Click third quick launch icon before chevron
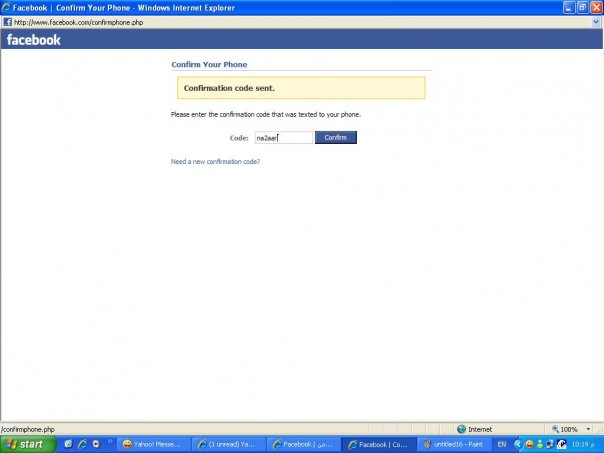604x453 pixels. coord(96,444)
